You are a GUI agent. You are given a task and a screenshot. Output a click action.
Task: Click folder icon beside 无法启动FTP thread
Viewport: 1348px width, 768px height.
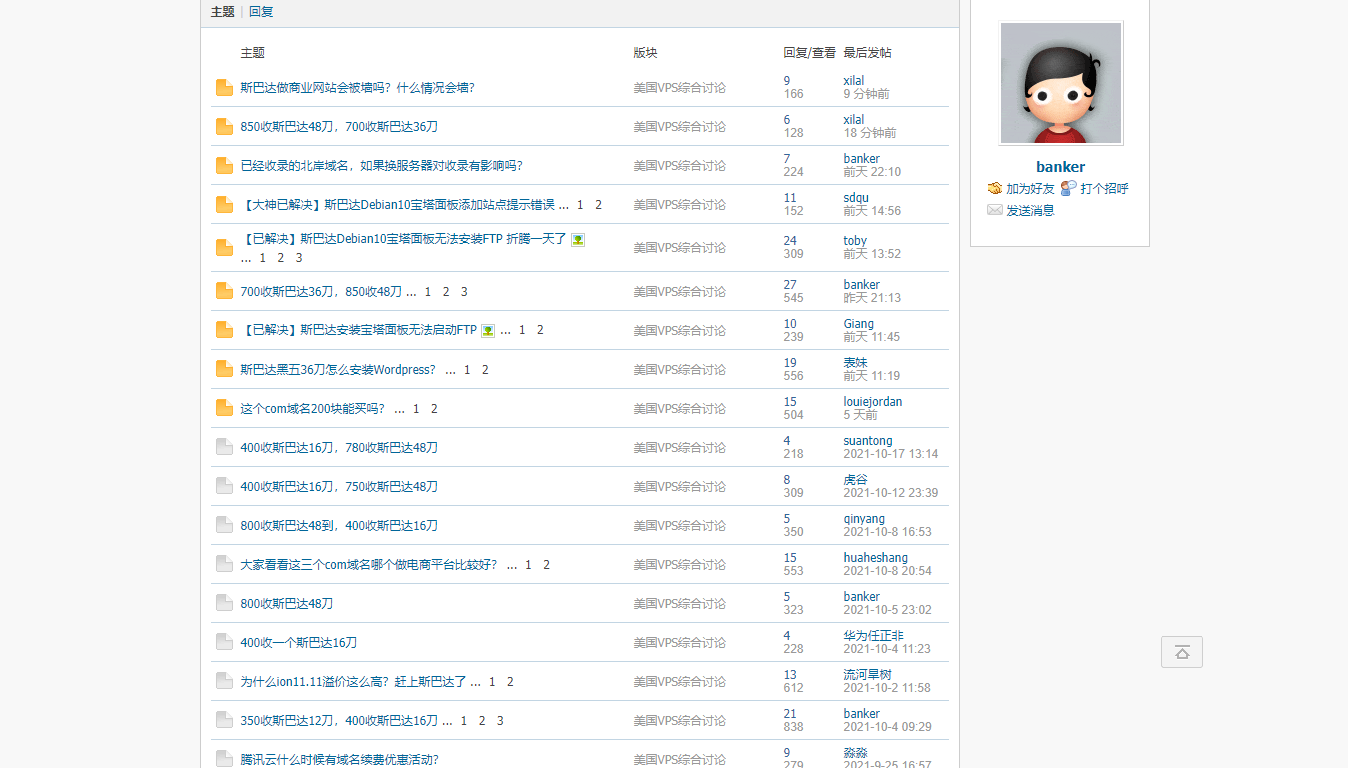[x=224, y=330]
